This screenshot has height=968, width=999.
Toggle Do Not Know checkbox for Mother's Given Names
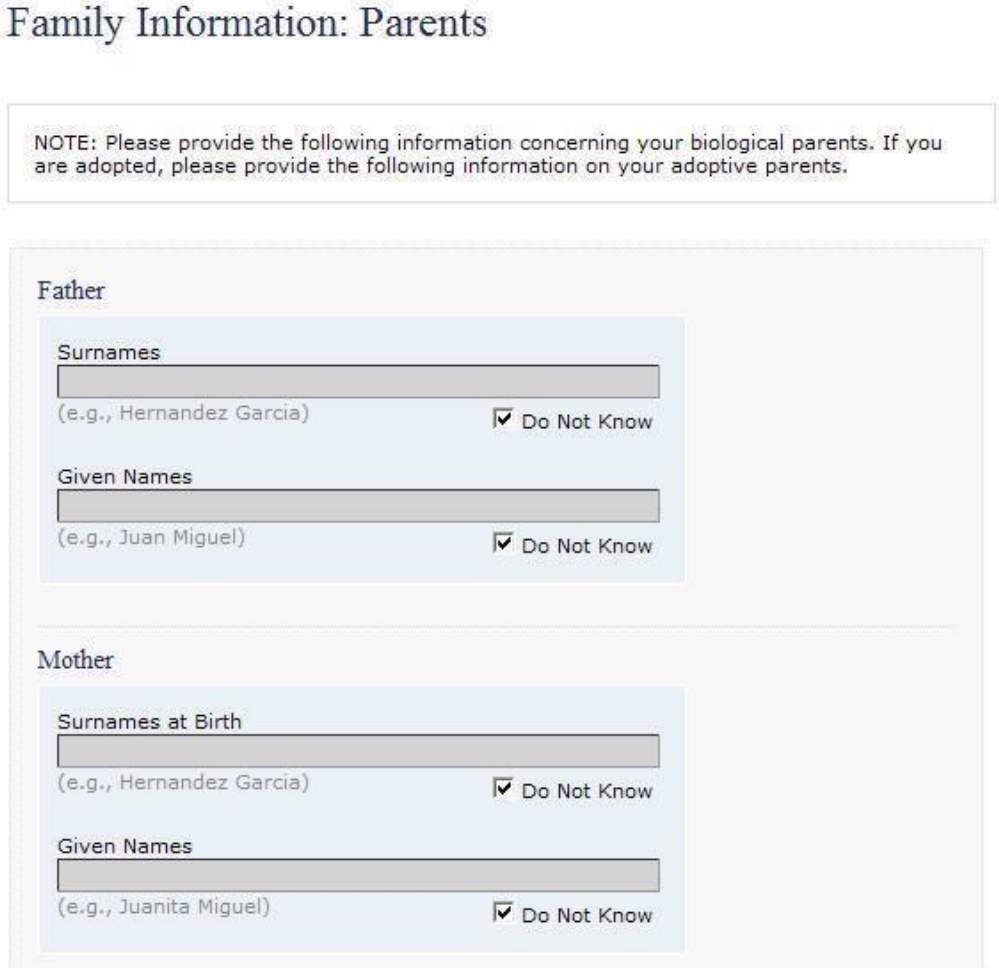503,913
